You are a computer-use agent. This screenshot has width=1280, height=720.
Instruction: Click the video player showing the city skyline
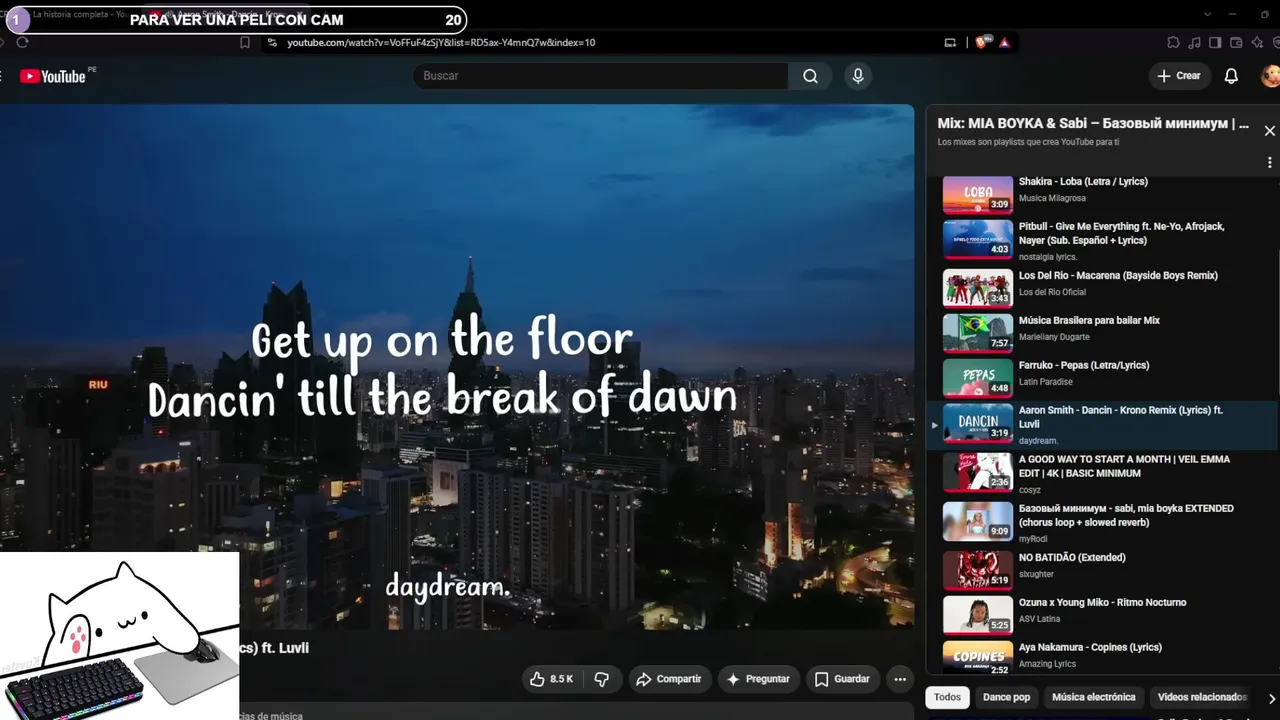(x=457, y=367)
